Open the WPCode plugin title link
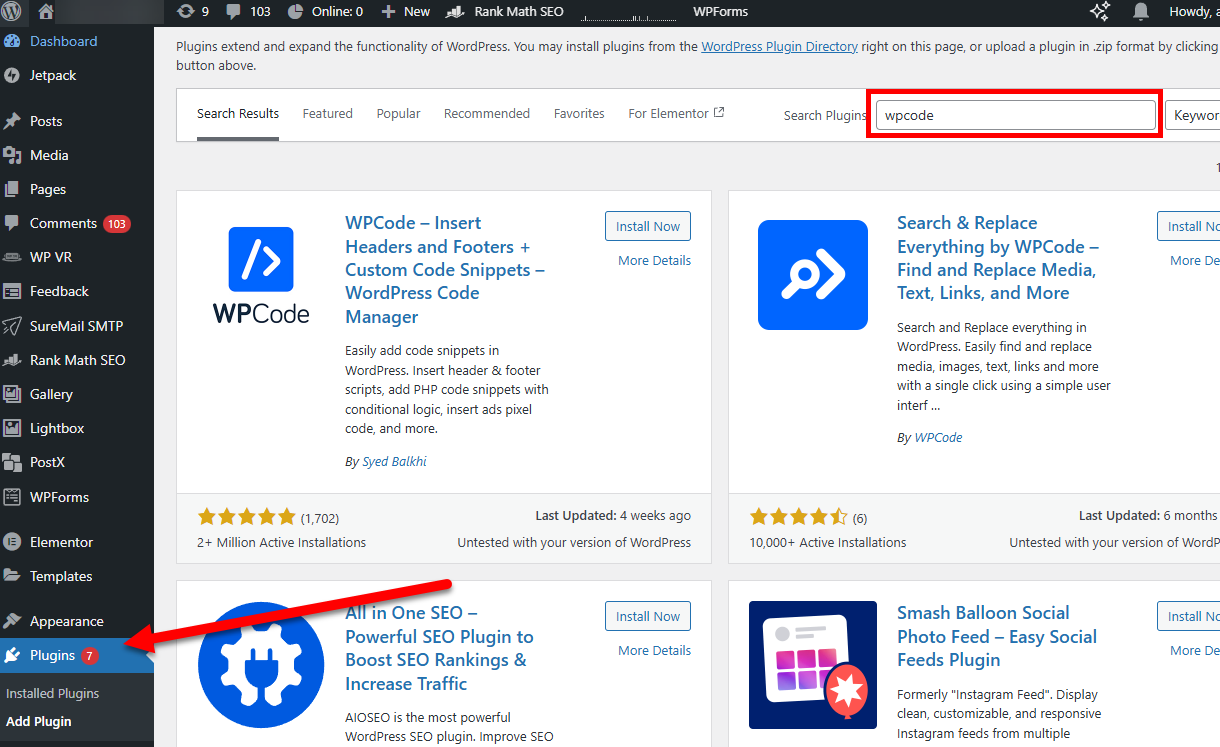The image size is (1220, 747). pyautogui.click(x=445, y=270)
